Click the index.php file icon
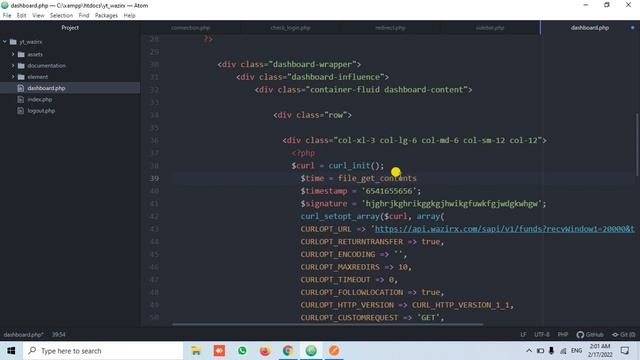Image resolution: width=640 pixels, height=360 pixels. (x=20, y=100)
